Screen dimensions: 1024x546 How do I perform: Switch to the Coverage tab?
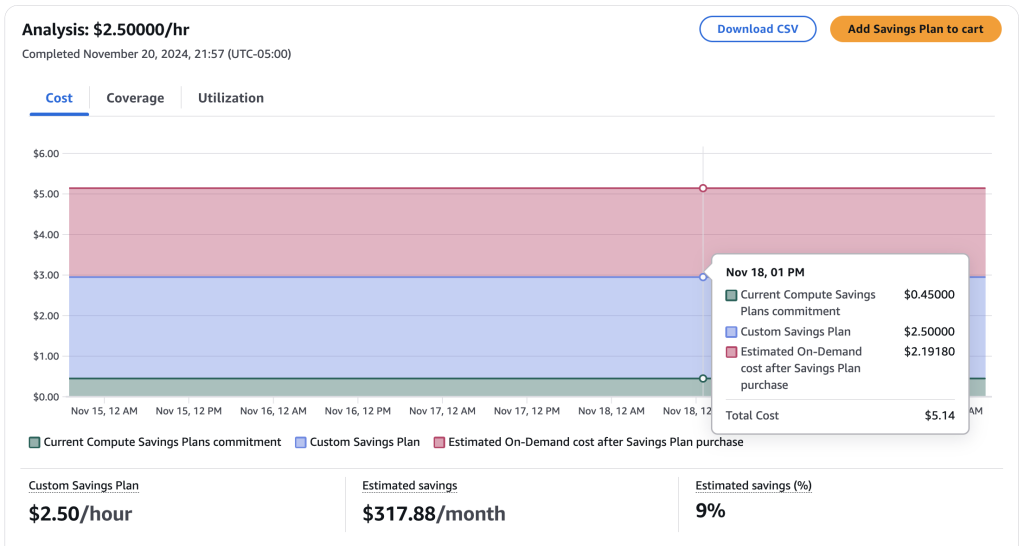(x=135, y=98)
